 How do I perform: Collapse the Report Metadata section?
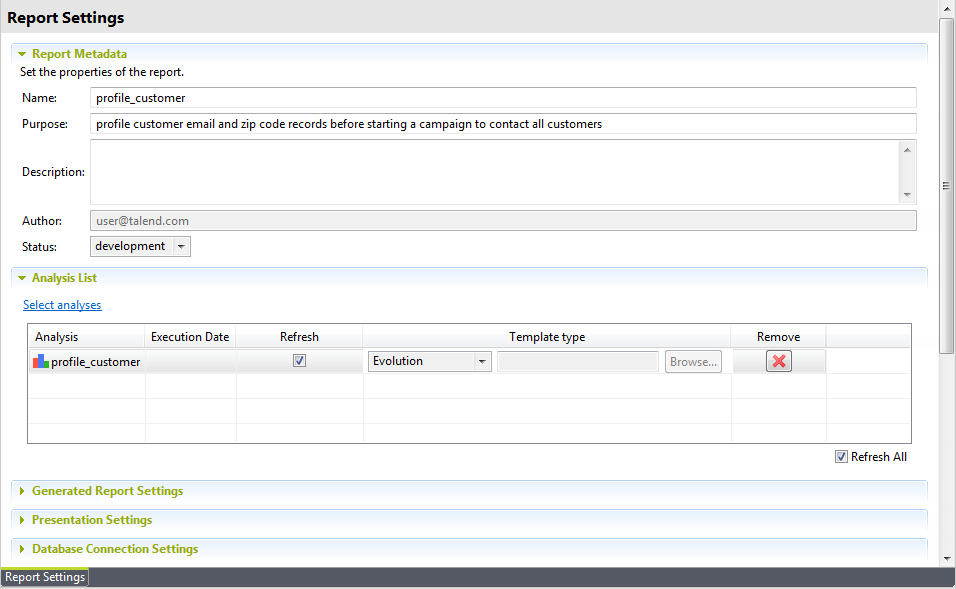[22, 54]
